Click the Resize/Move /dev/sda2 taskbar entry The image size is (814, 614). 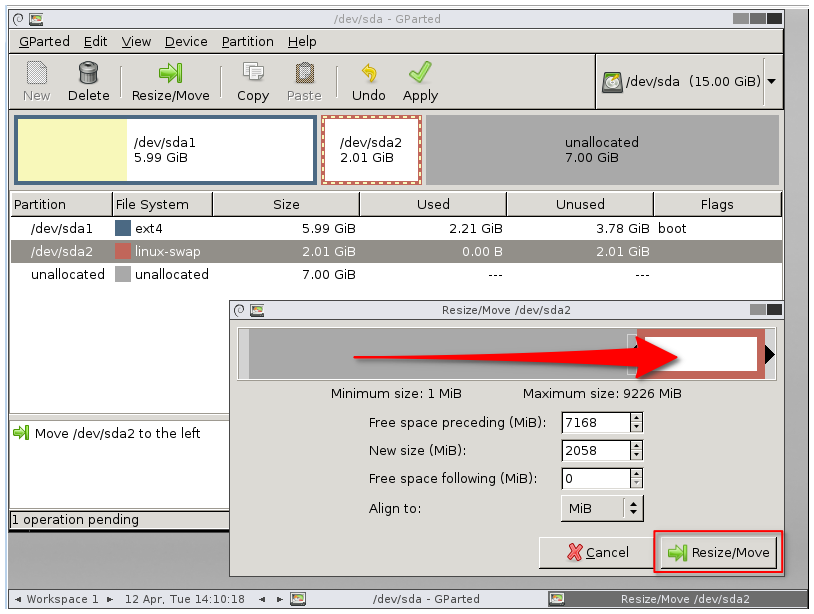pos(678,599)
